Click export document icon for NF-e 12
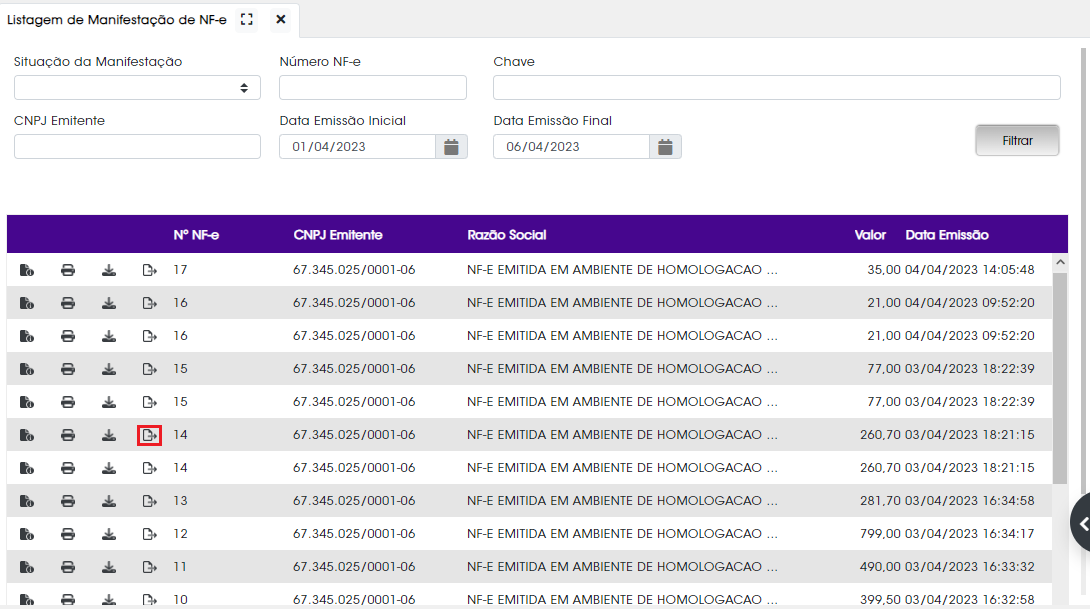This screenshot has width=1090, height=609. click(x=149, y=534)
